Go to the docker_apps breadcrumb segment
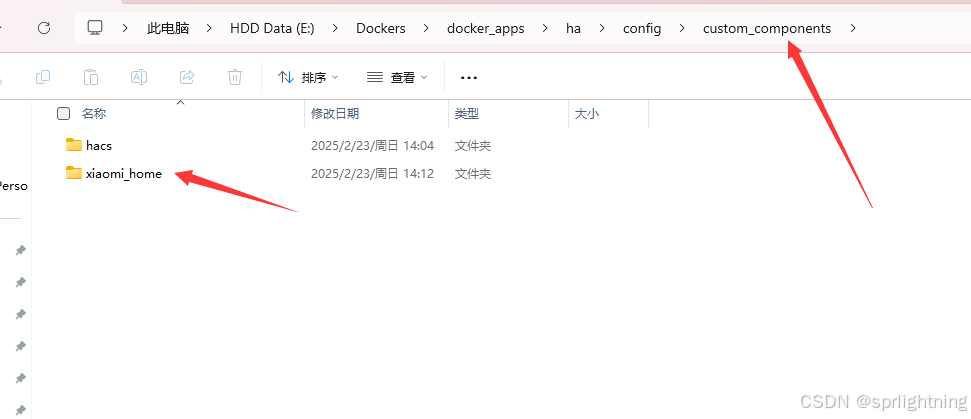 click(x=486, y=28)
